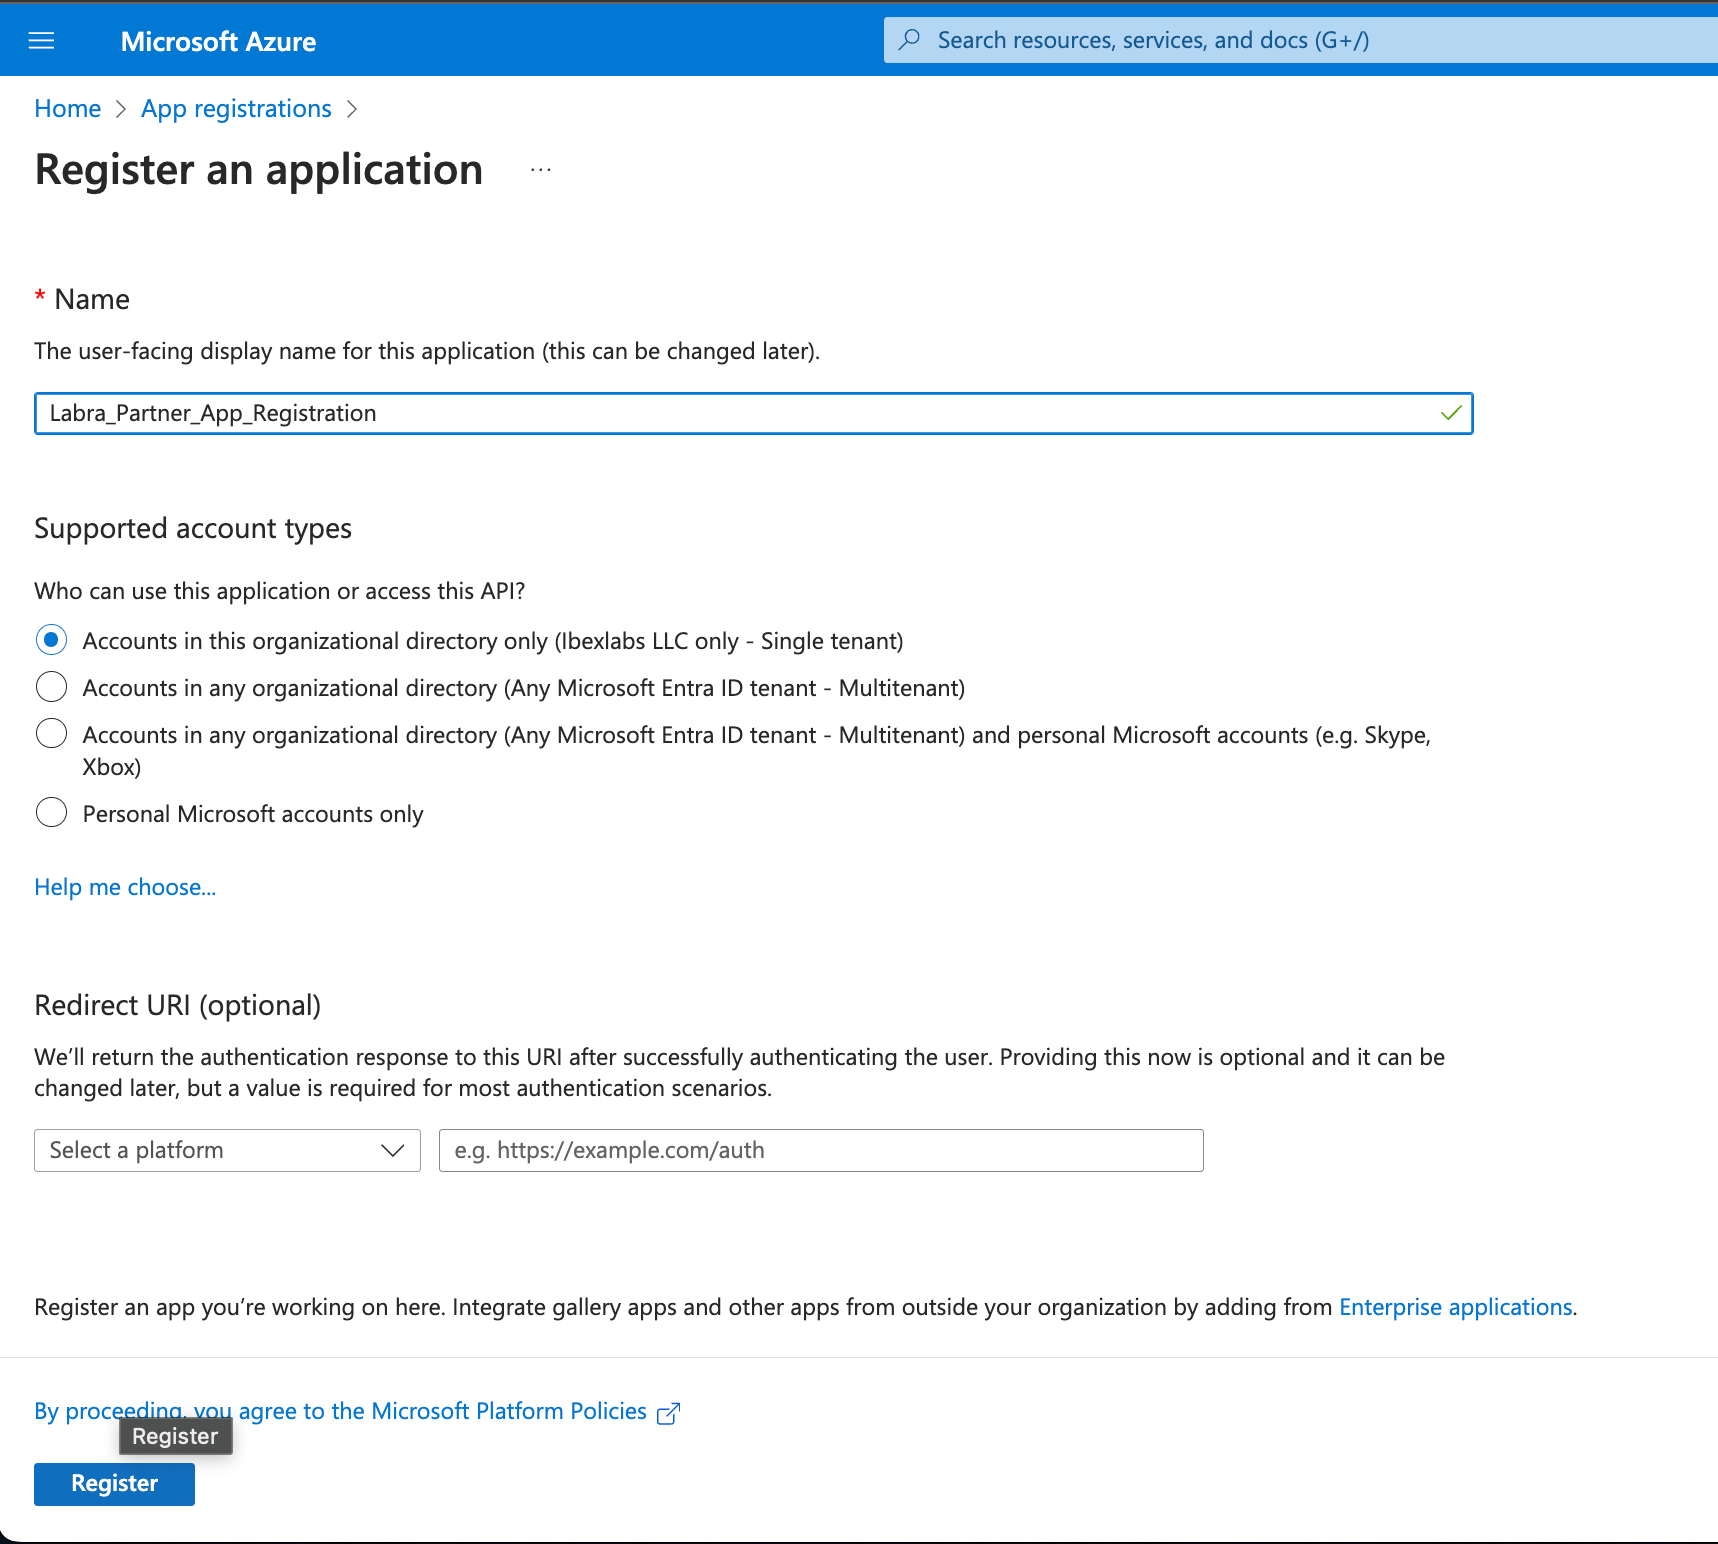
Task: Click the Redirect URI (optional) heading
Action: (178, 1005)
